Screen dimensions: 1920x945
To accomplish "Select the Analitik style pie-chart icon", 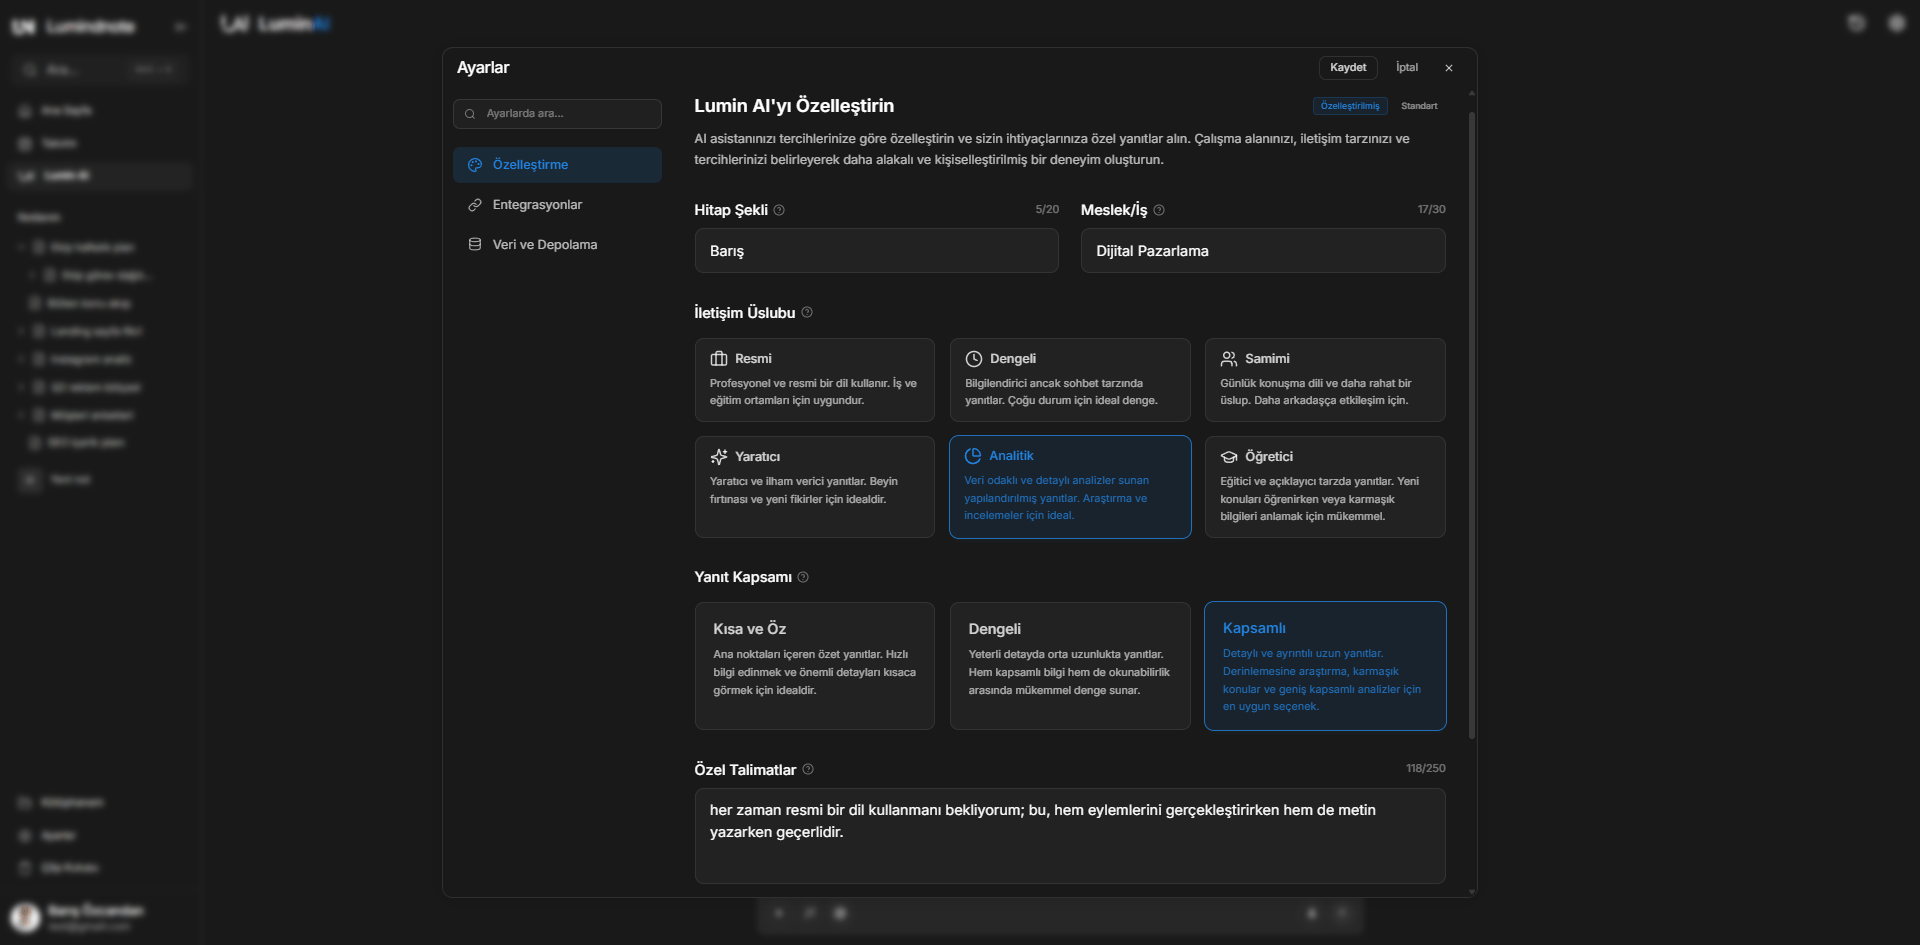I will [x=973, y=456].
